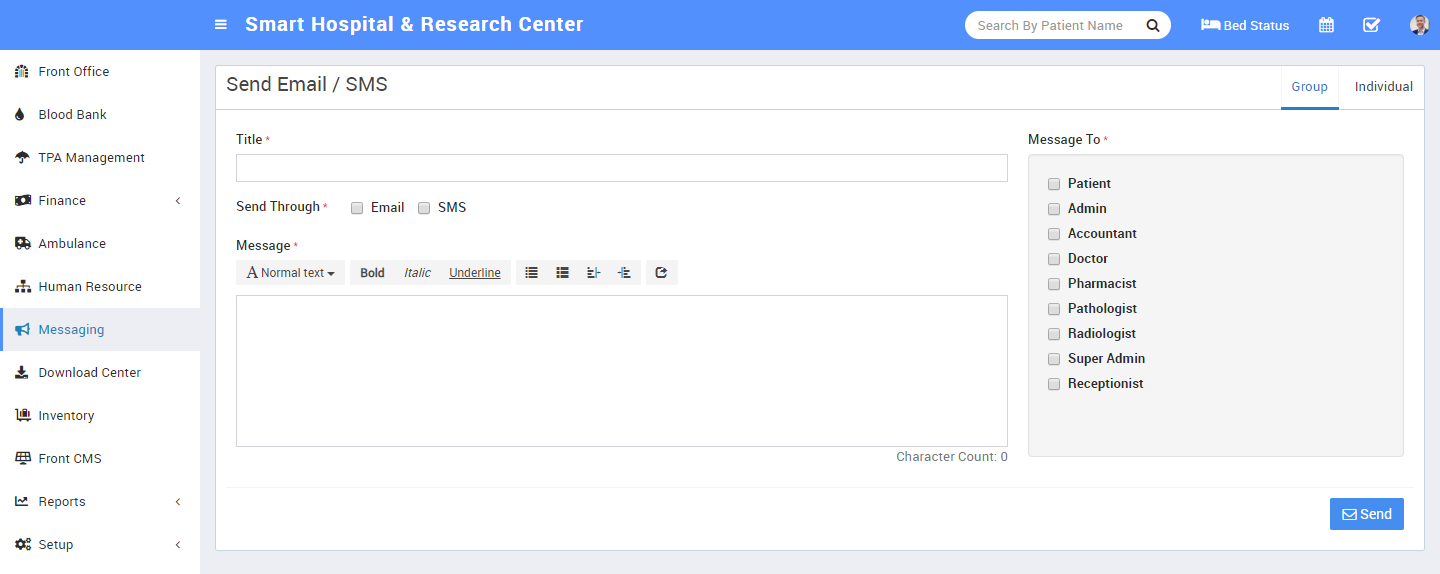
Task: Open Blood Bank menu item
Action: pos(100,115)
